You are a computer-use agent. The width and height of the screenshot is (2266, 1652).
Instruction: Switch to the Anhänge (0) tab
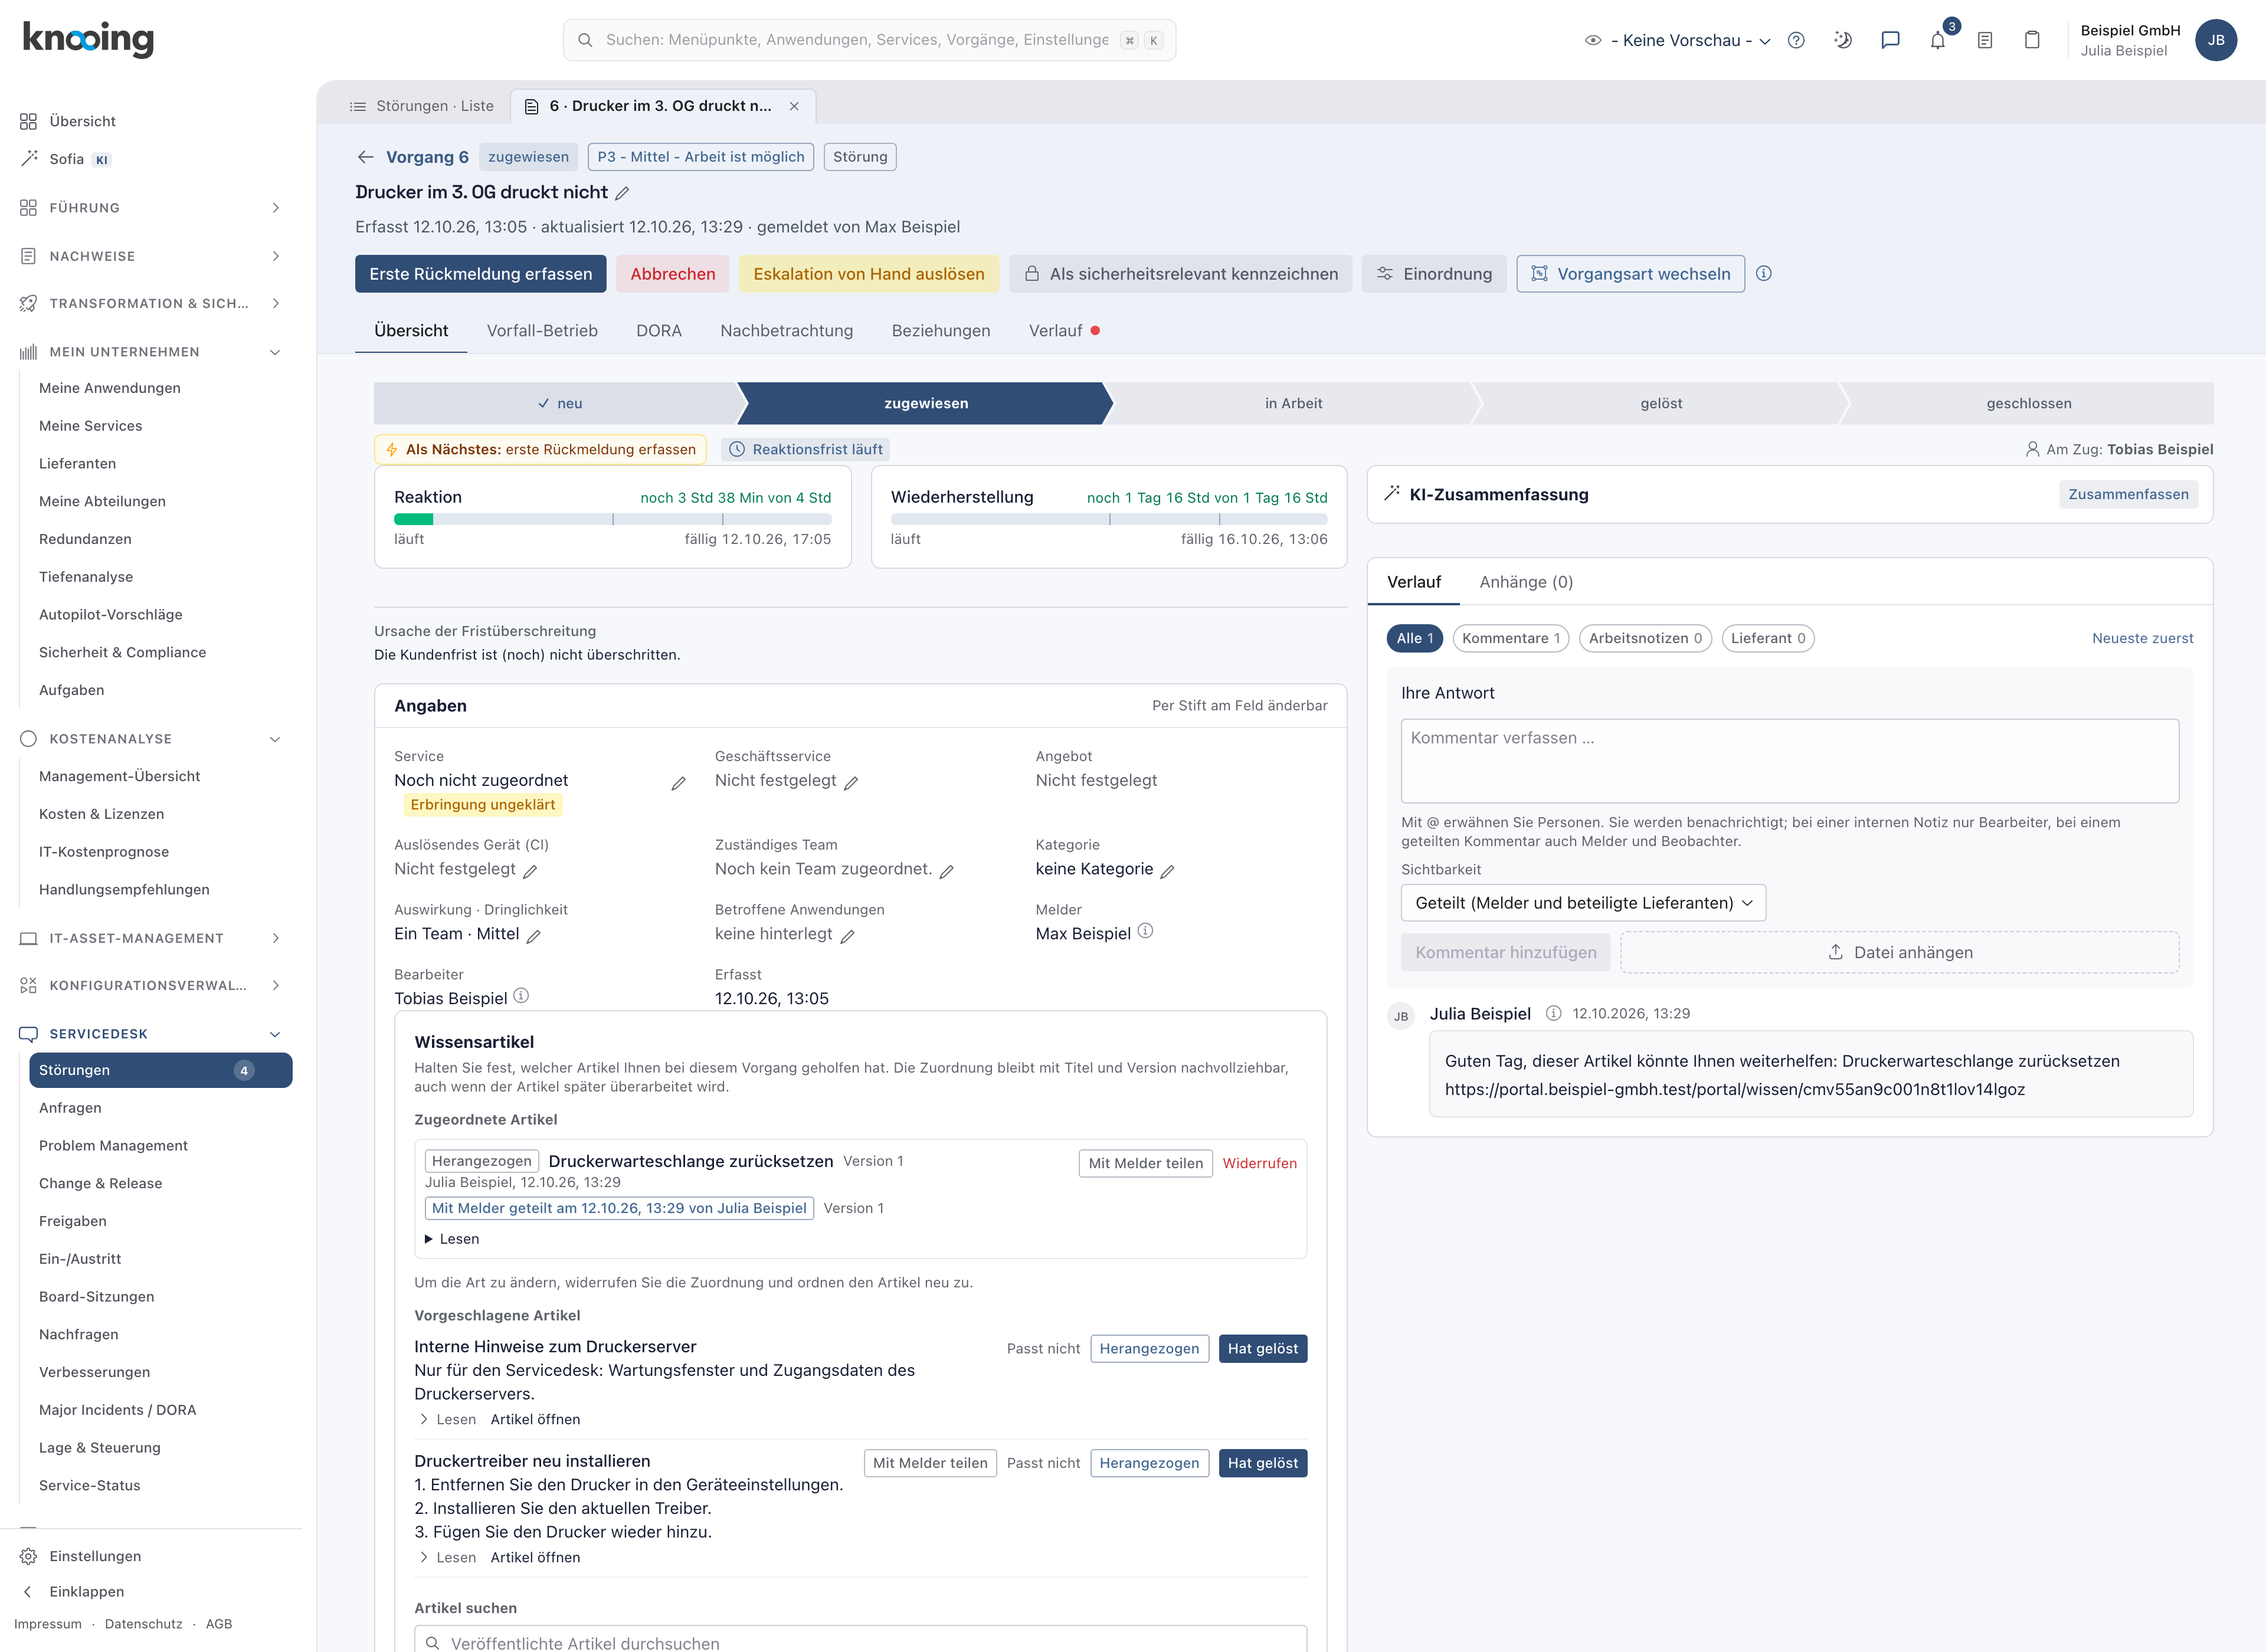1526,582
